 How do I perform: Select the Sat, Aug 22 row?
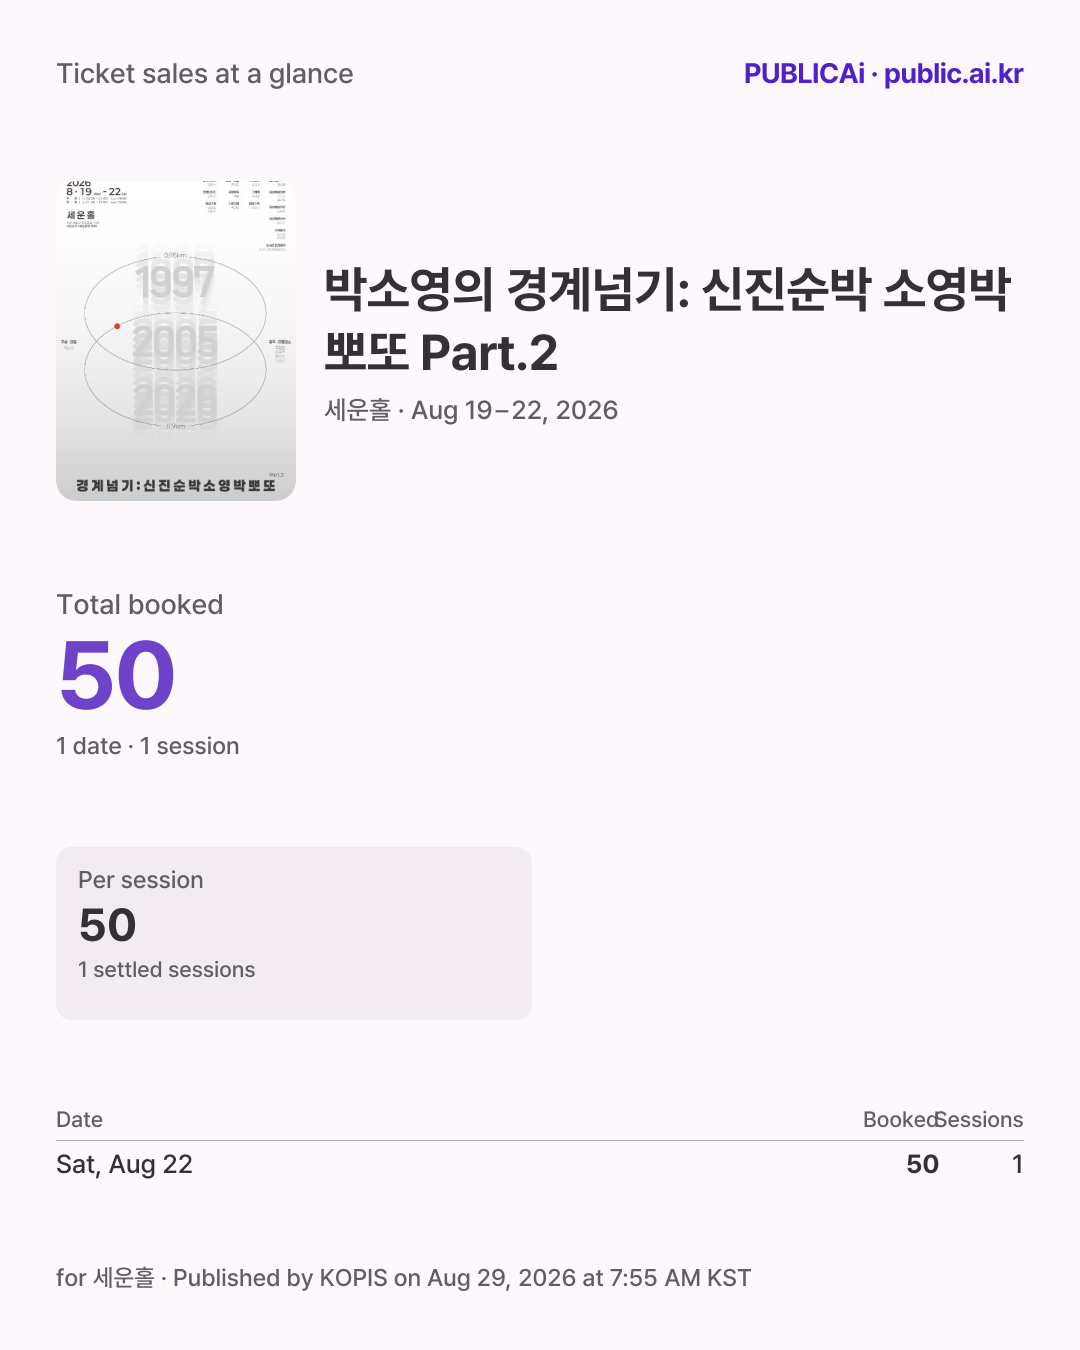click(540, 1164)
